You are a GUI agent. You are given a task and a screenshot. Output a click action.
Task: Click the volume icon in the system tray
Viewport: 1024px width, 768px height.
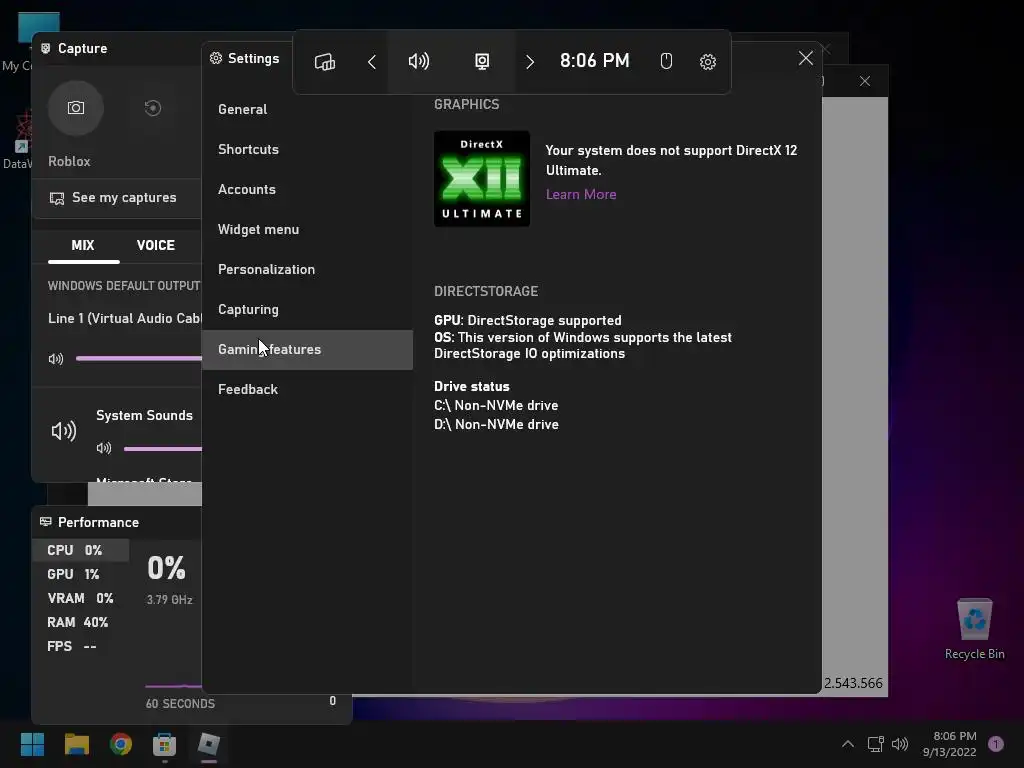[900, 744]
